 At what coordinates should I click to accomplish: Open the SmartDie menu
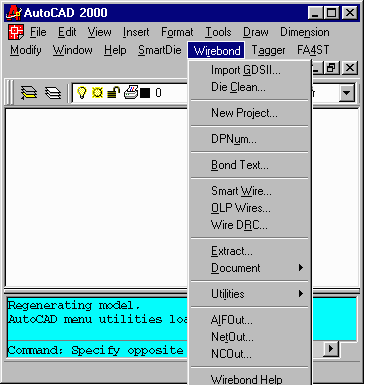click(x=160, y=50)
